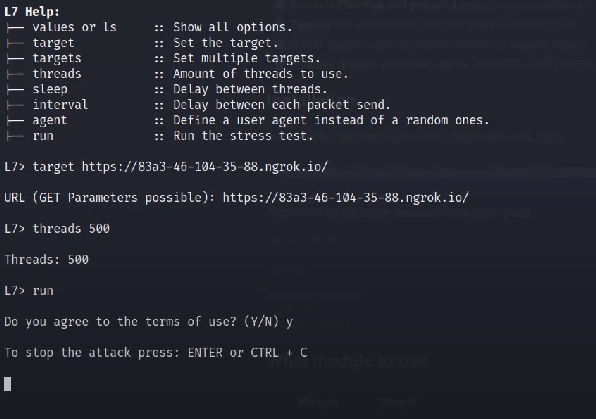Select the 'interval' help entry
Image resolution: width=596 pixels, height=419 pixels.
(x=60, y=105)
